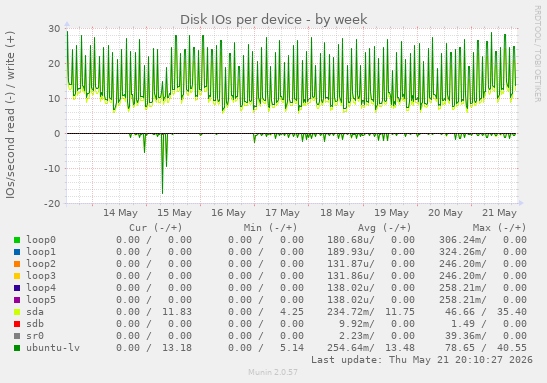Click the y-axis value -20
The width and height of the screenshot is (547, 383).
[52, 204]
